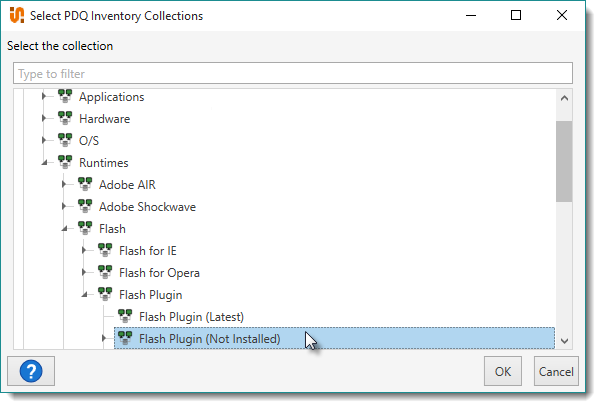The height and width of the screenshot is (408, 601).
Task: Click the scrollbar up arrow
Action: 564,98
